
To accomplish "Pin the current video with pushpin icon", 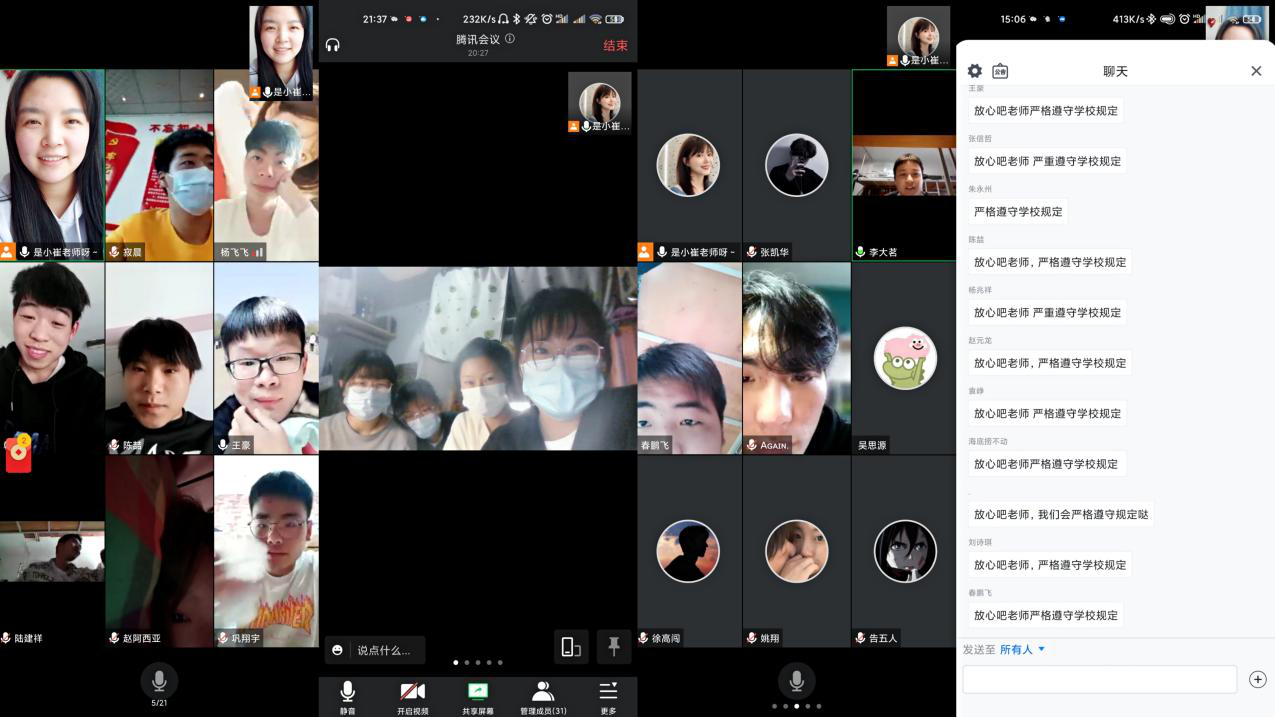I will pos(614,647).
